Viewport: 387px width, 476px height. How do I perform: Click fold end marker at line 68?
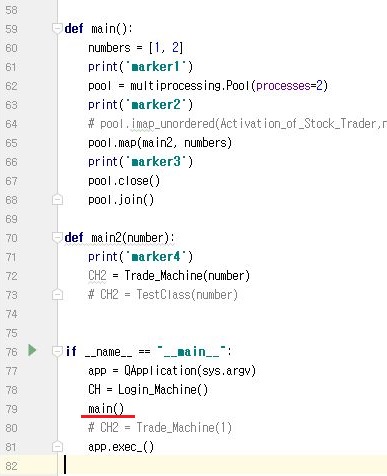(57, 200)
